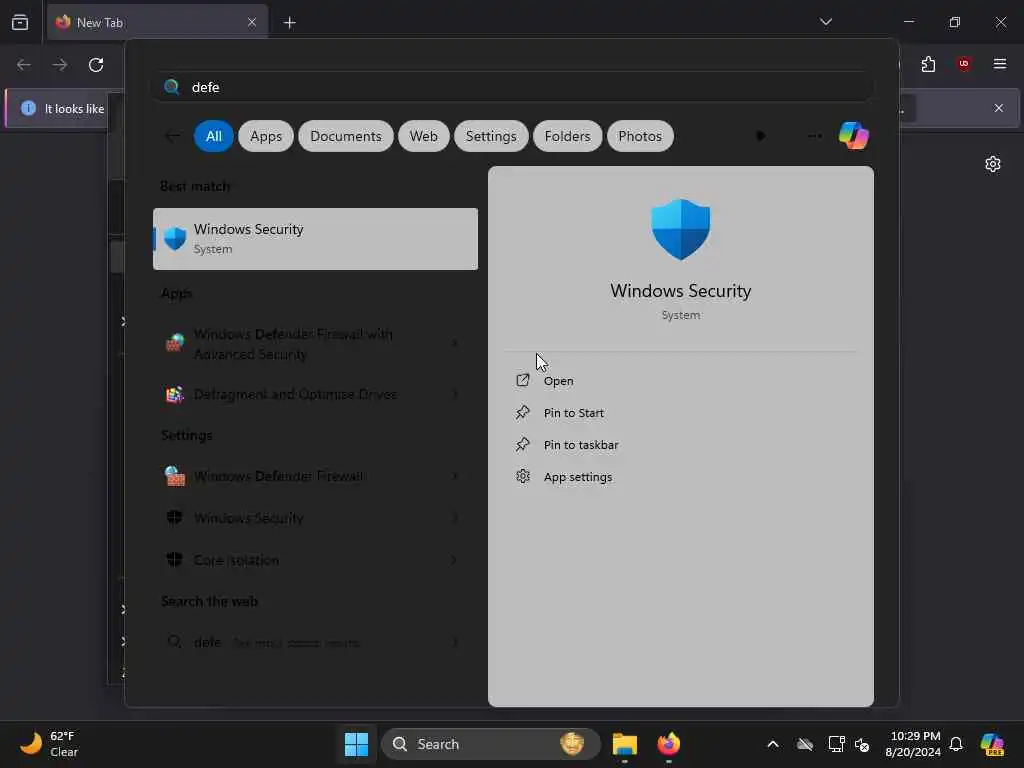Open App settings for Windows Security
This screenshot has height=768, width=1024.
[578, 477]
